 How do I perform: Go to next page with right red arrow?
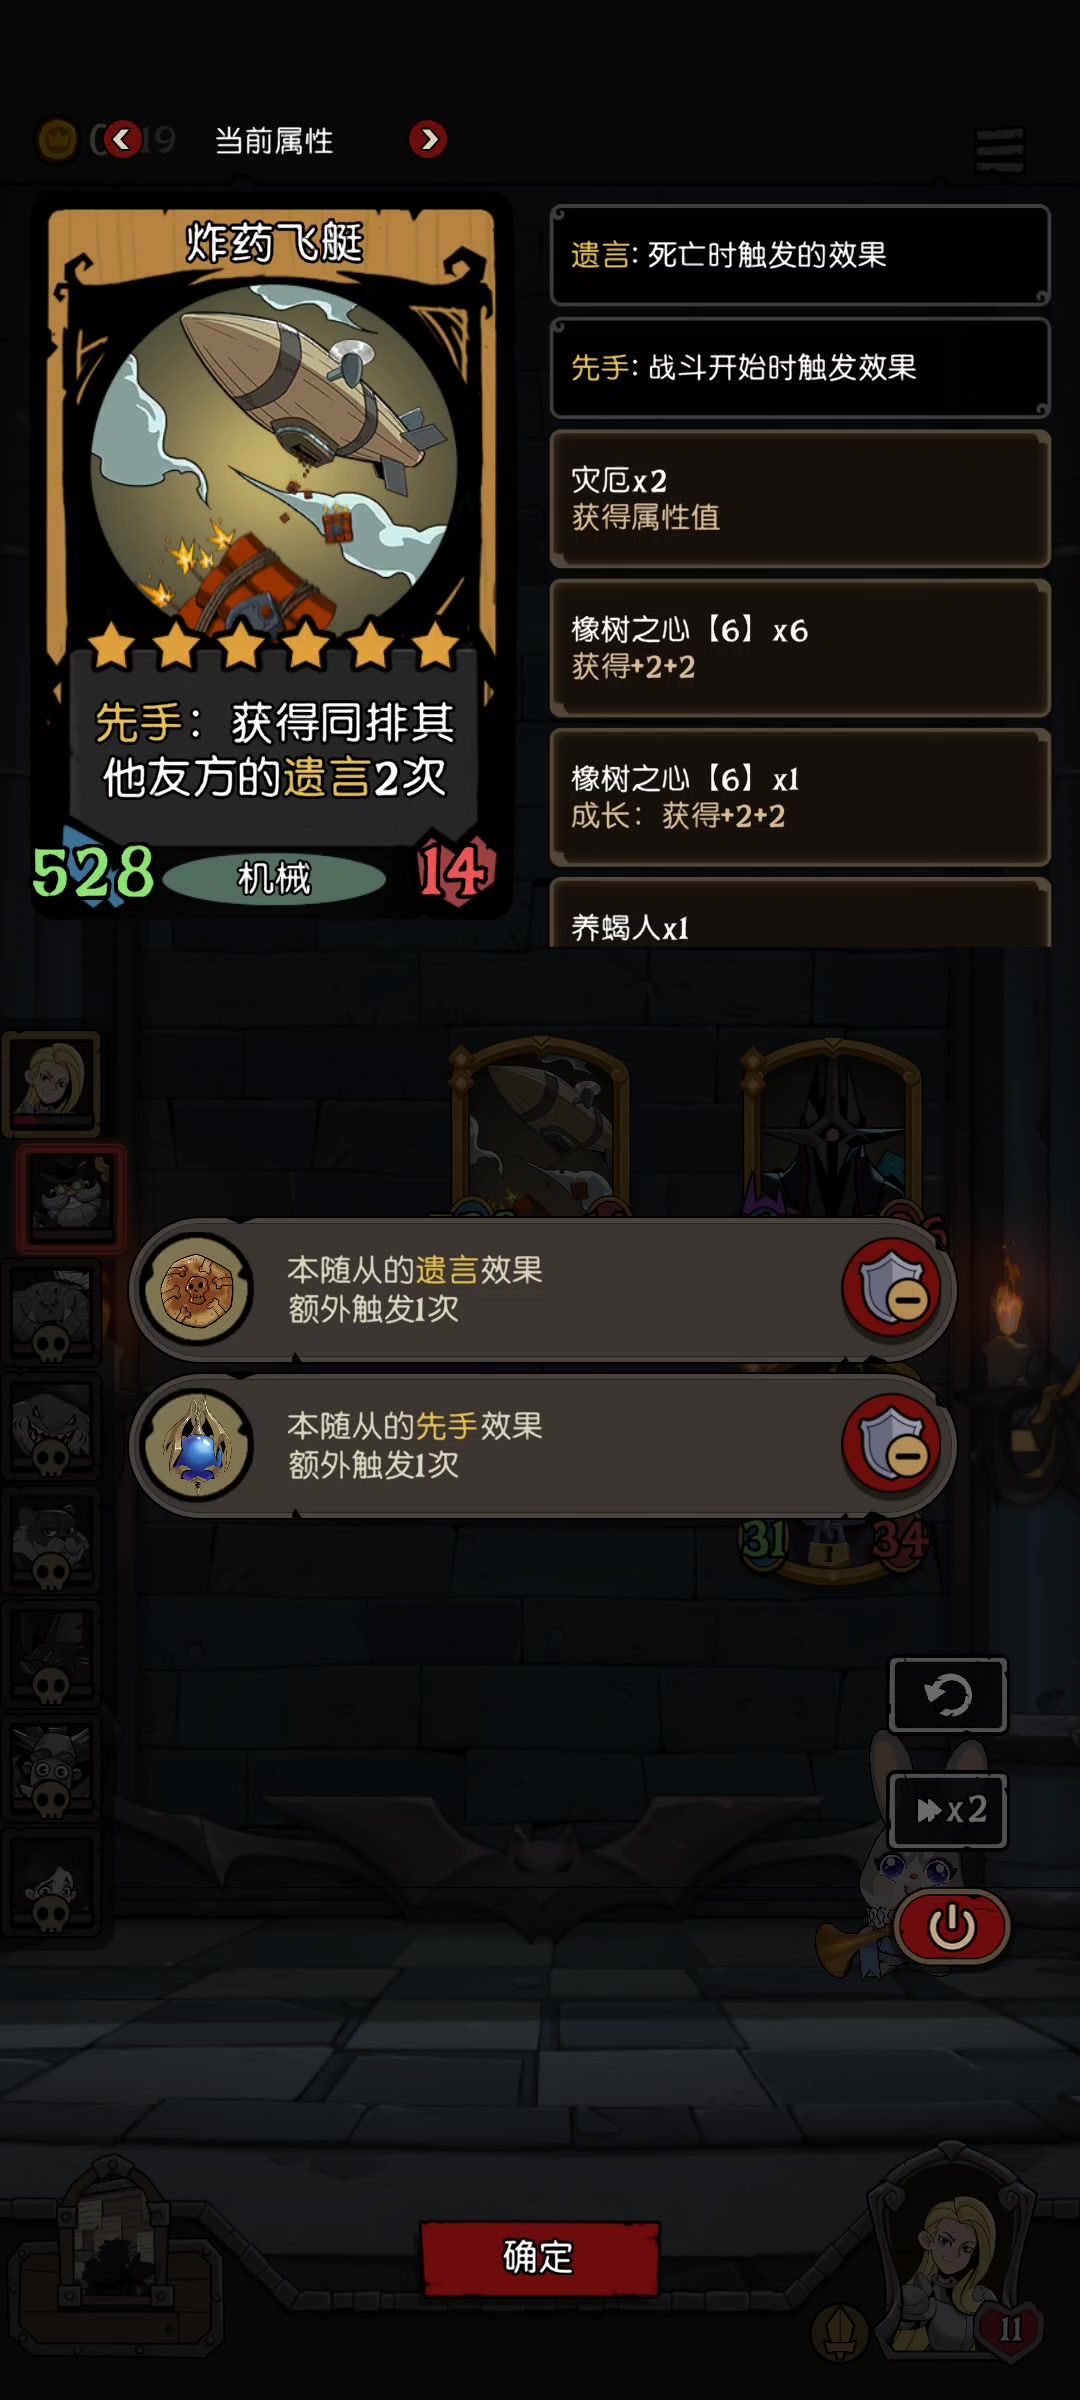pyautogui.click(x=428, y=139)
